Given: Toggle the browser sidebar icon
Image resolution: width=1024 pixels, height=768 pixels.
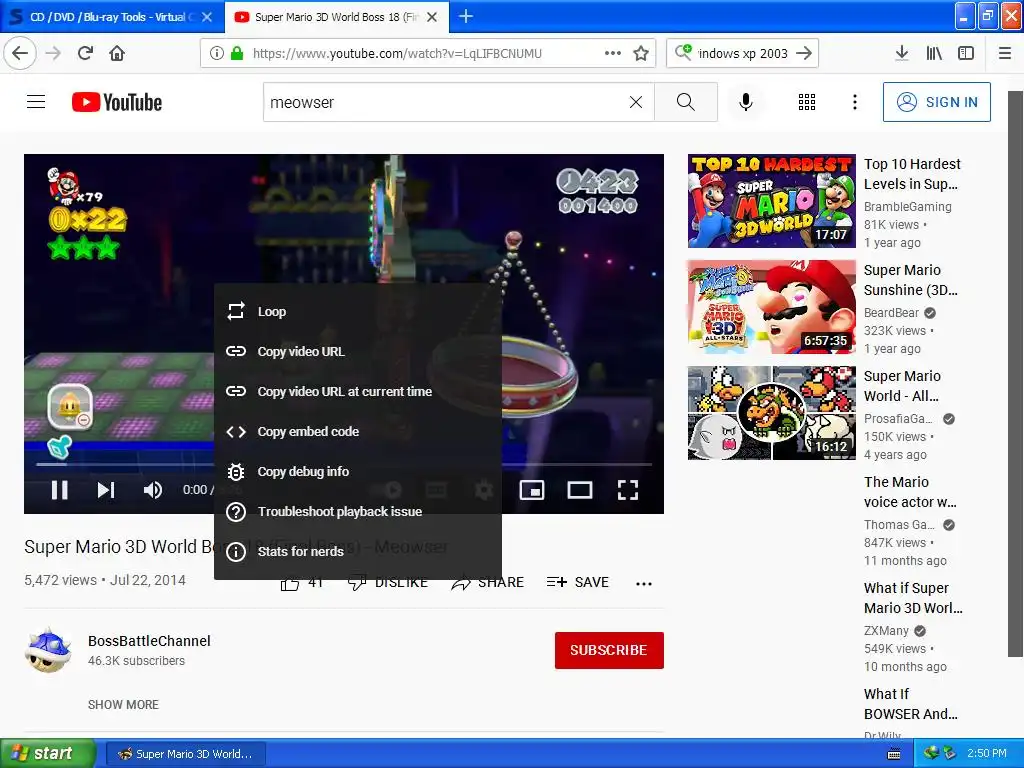Looking at the screenshot, I should (x=966, y=53).
